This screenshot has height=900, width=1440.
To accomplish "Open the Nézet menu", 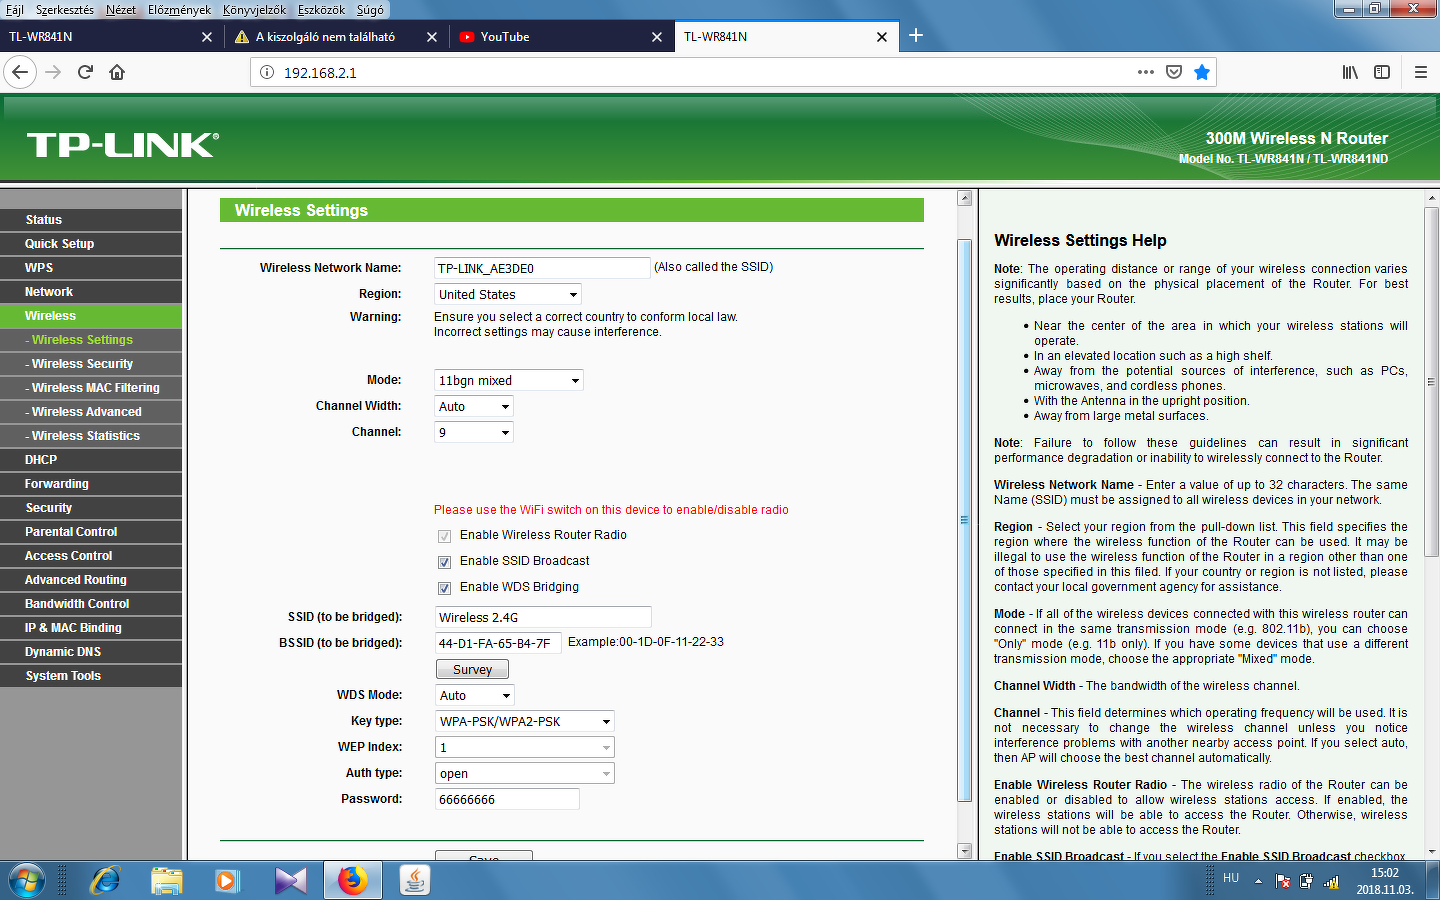I will [x=121, y=10].
